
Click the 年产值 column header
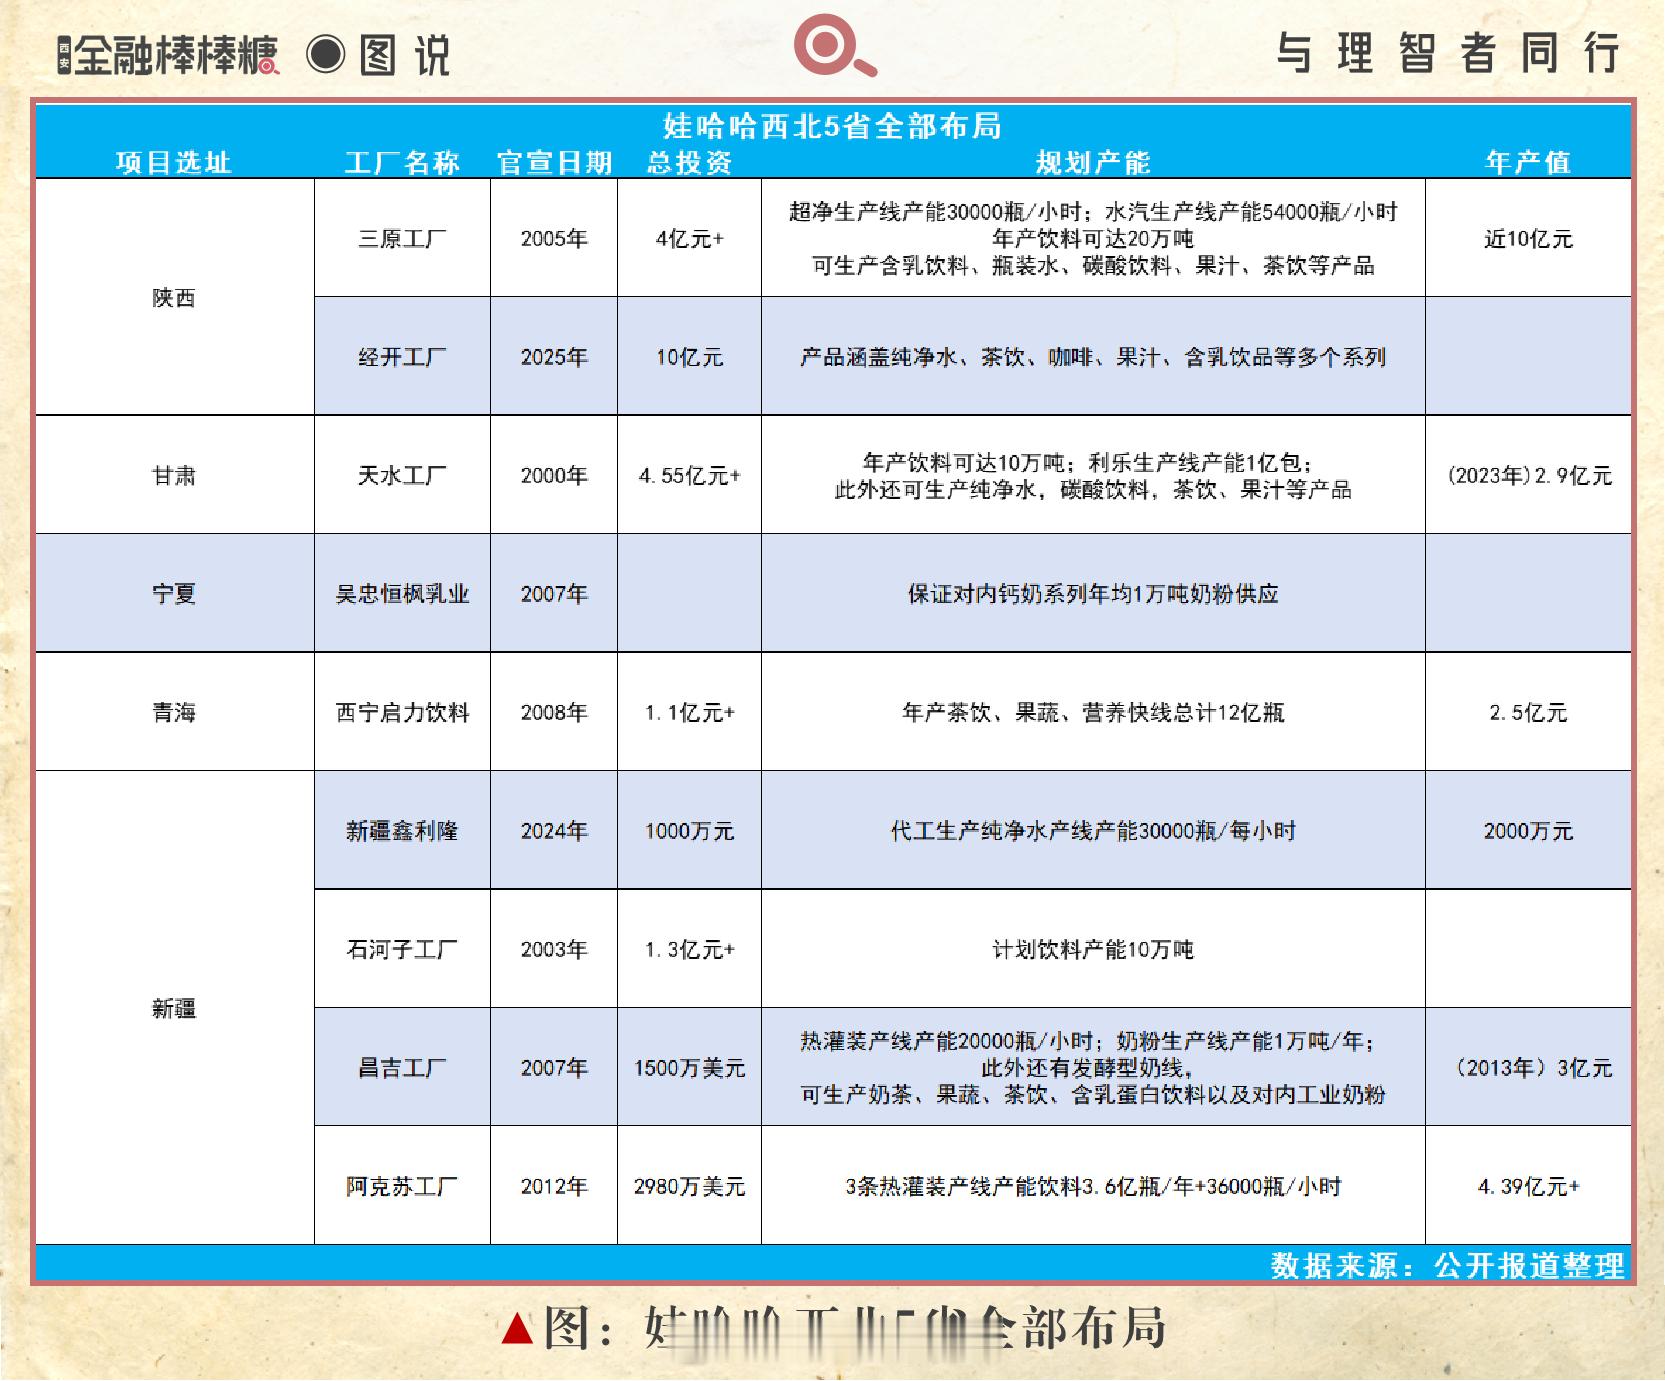pos(1528,162)
